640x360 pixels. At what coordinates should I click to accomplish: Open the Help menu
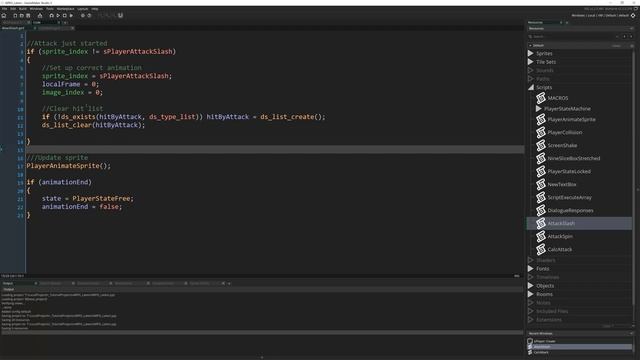tap(95, 9)
